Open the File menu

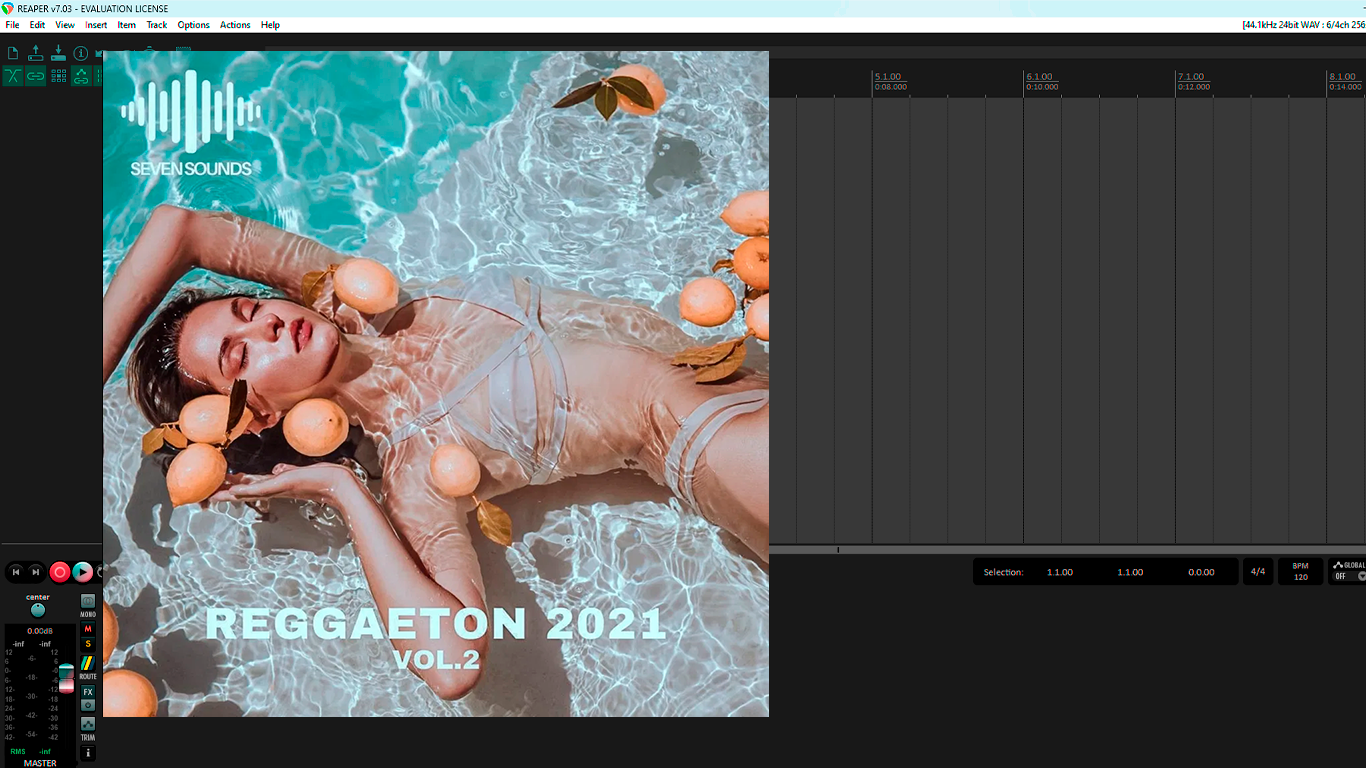[12, 25]
